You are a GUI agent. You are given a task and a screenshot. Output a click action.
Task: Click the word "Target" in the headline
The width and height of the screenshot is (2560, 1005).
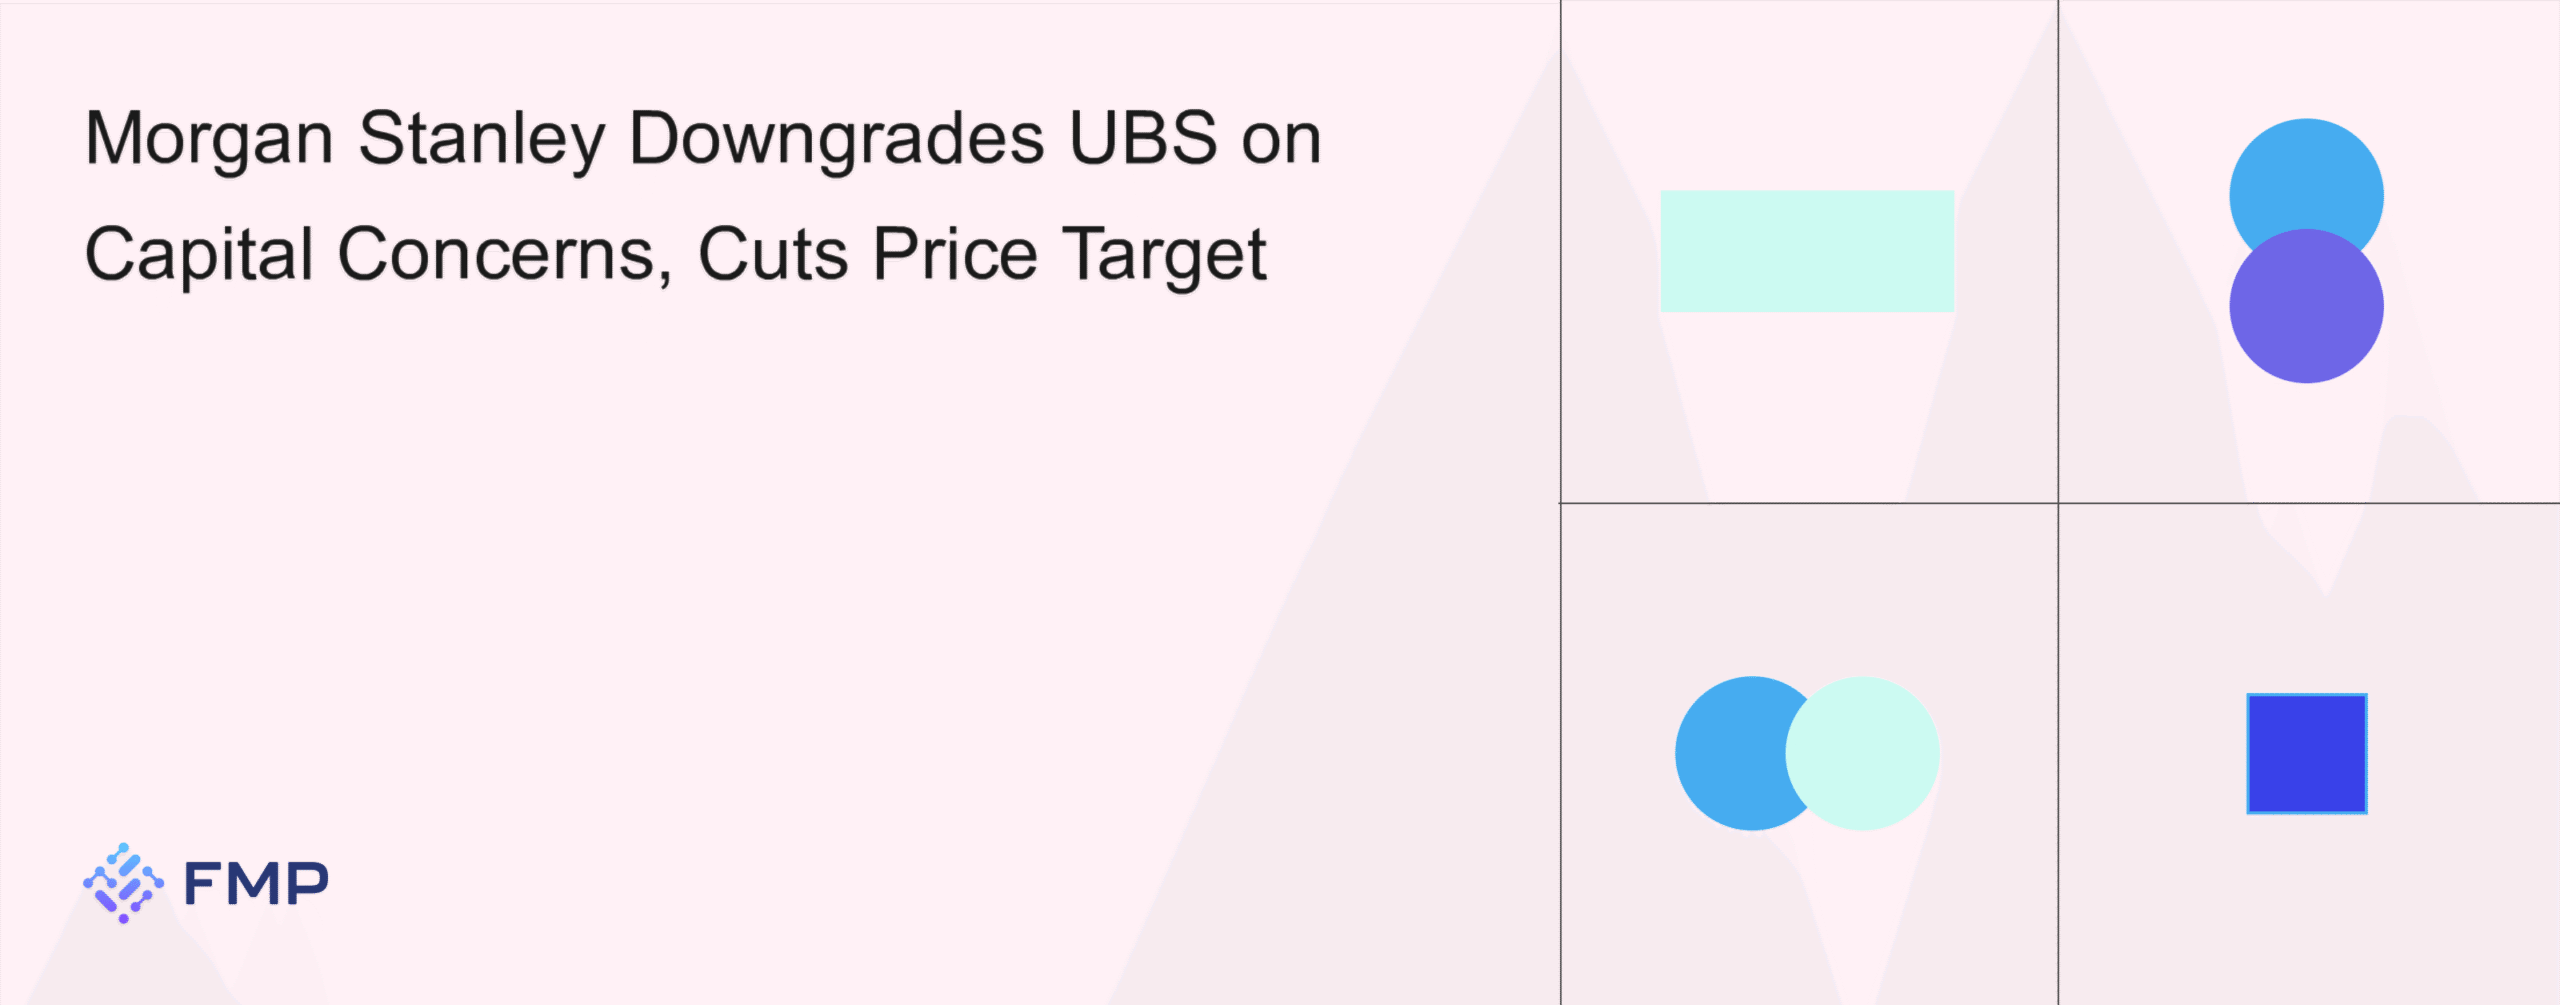(1164, 257)
